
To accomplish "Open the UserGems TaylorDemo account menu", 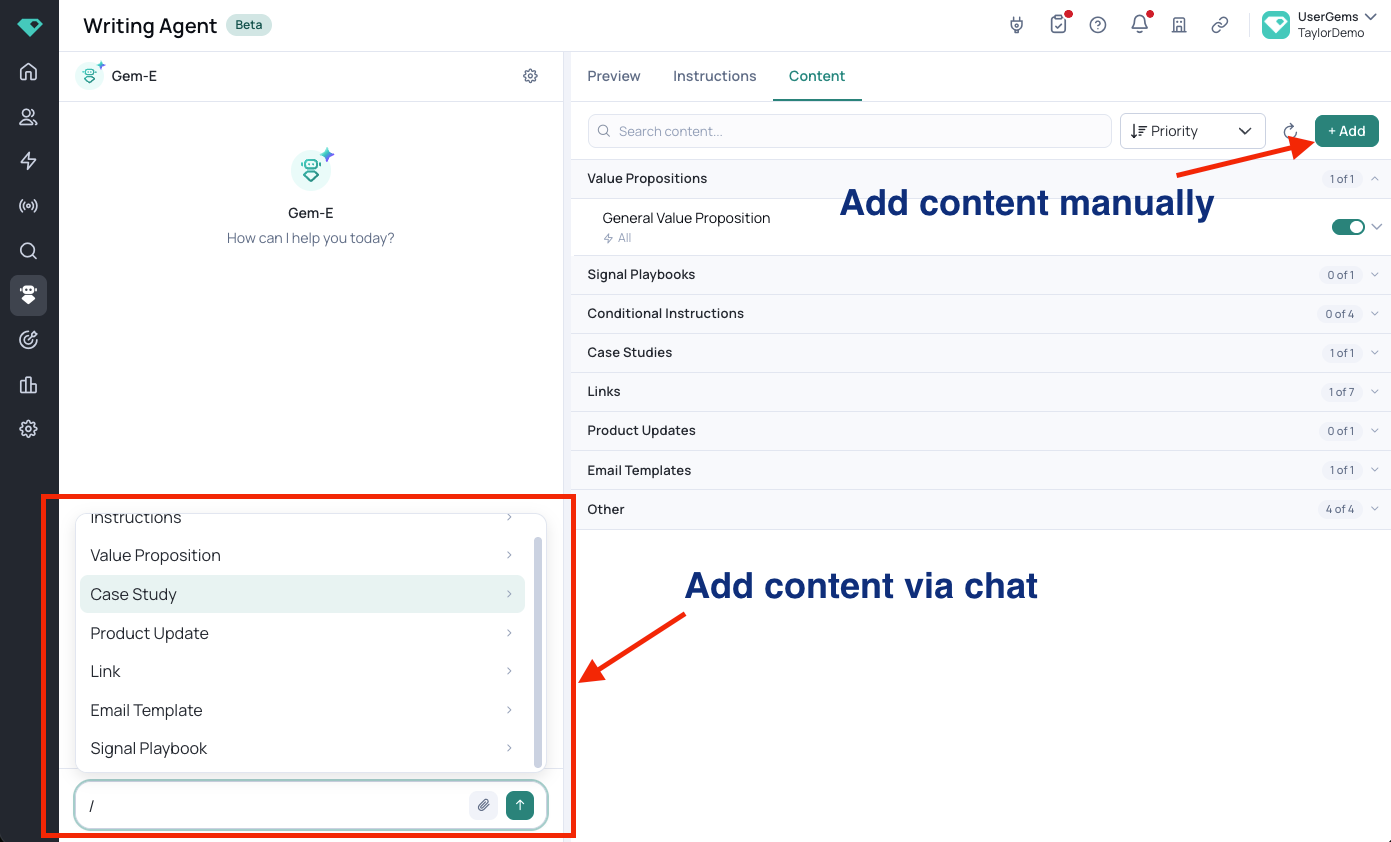I will point(1320,25).
